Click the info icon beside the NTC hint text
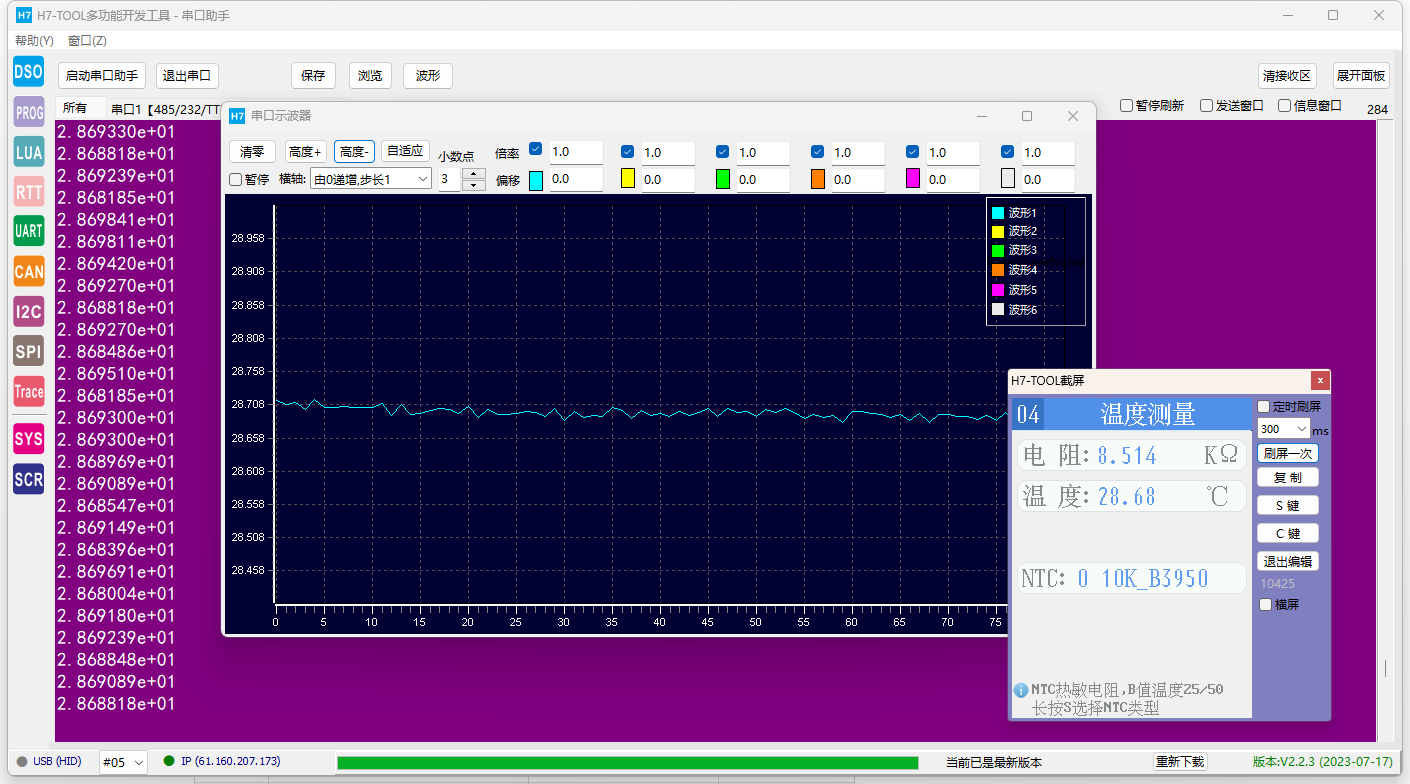 click(1021, 690)
